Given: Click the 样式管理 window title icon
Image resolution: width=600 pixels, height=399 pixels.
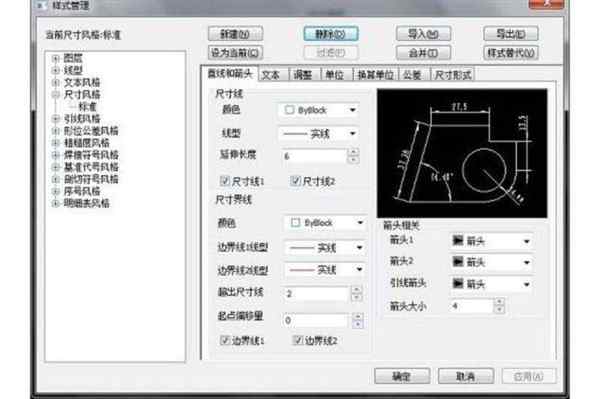Looking at the screenshot, I should 41,5.
